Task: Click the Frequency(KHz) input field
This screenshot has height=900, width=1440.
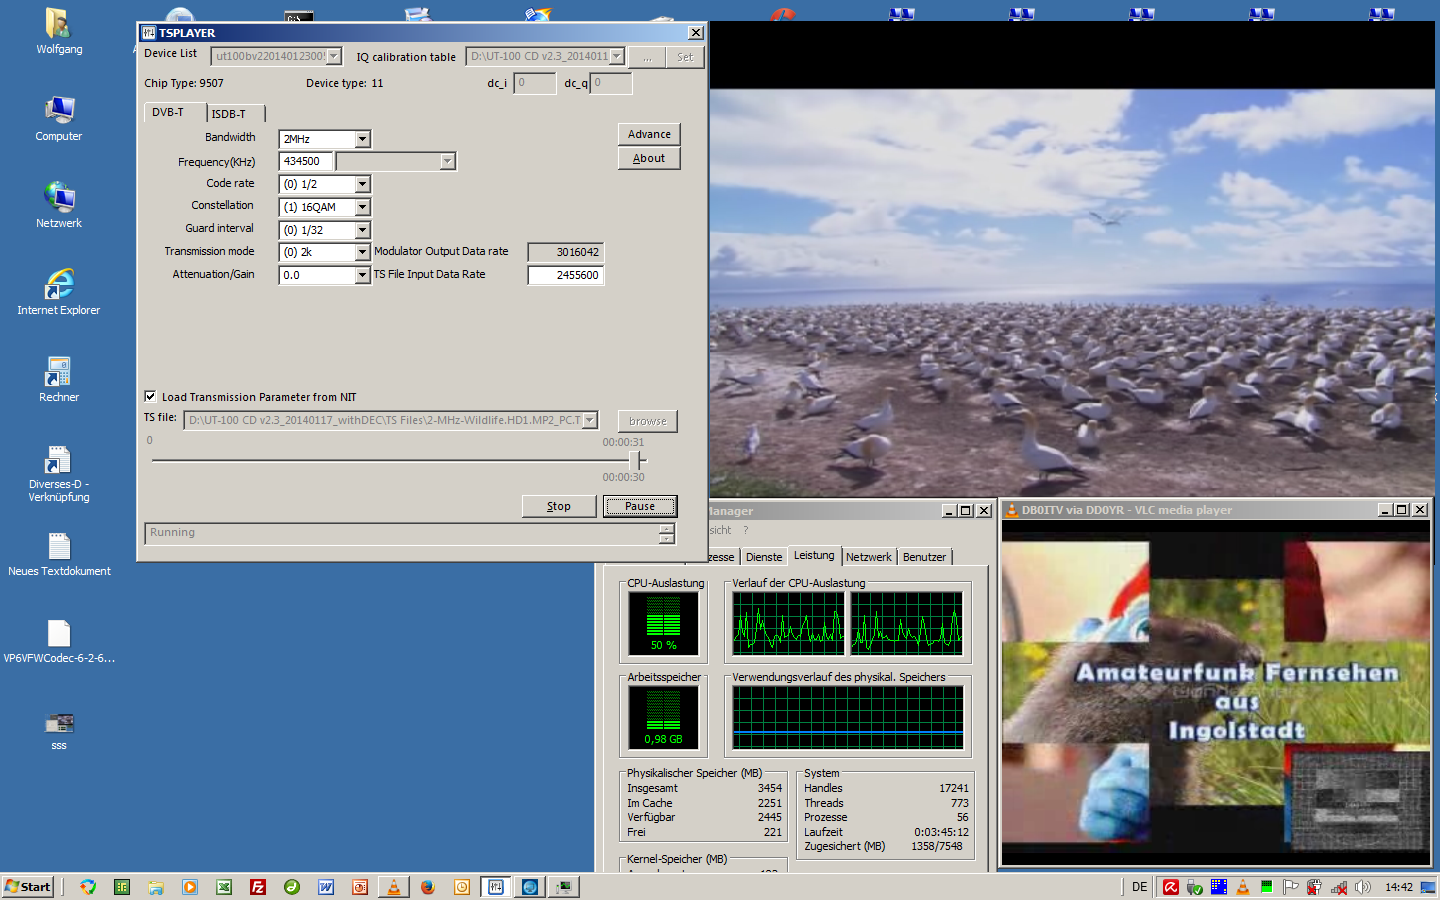Action: (305, 161)
